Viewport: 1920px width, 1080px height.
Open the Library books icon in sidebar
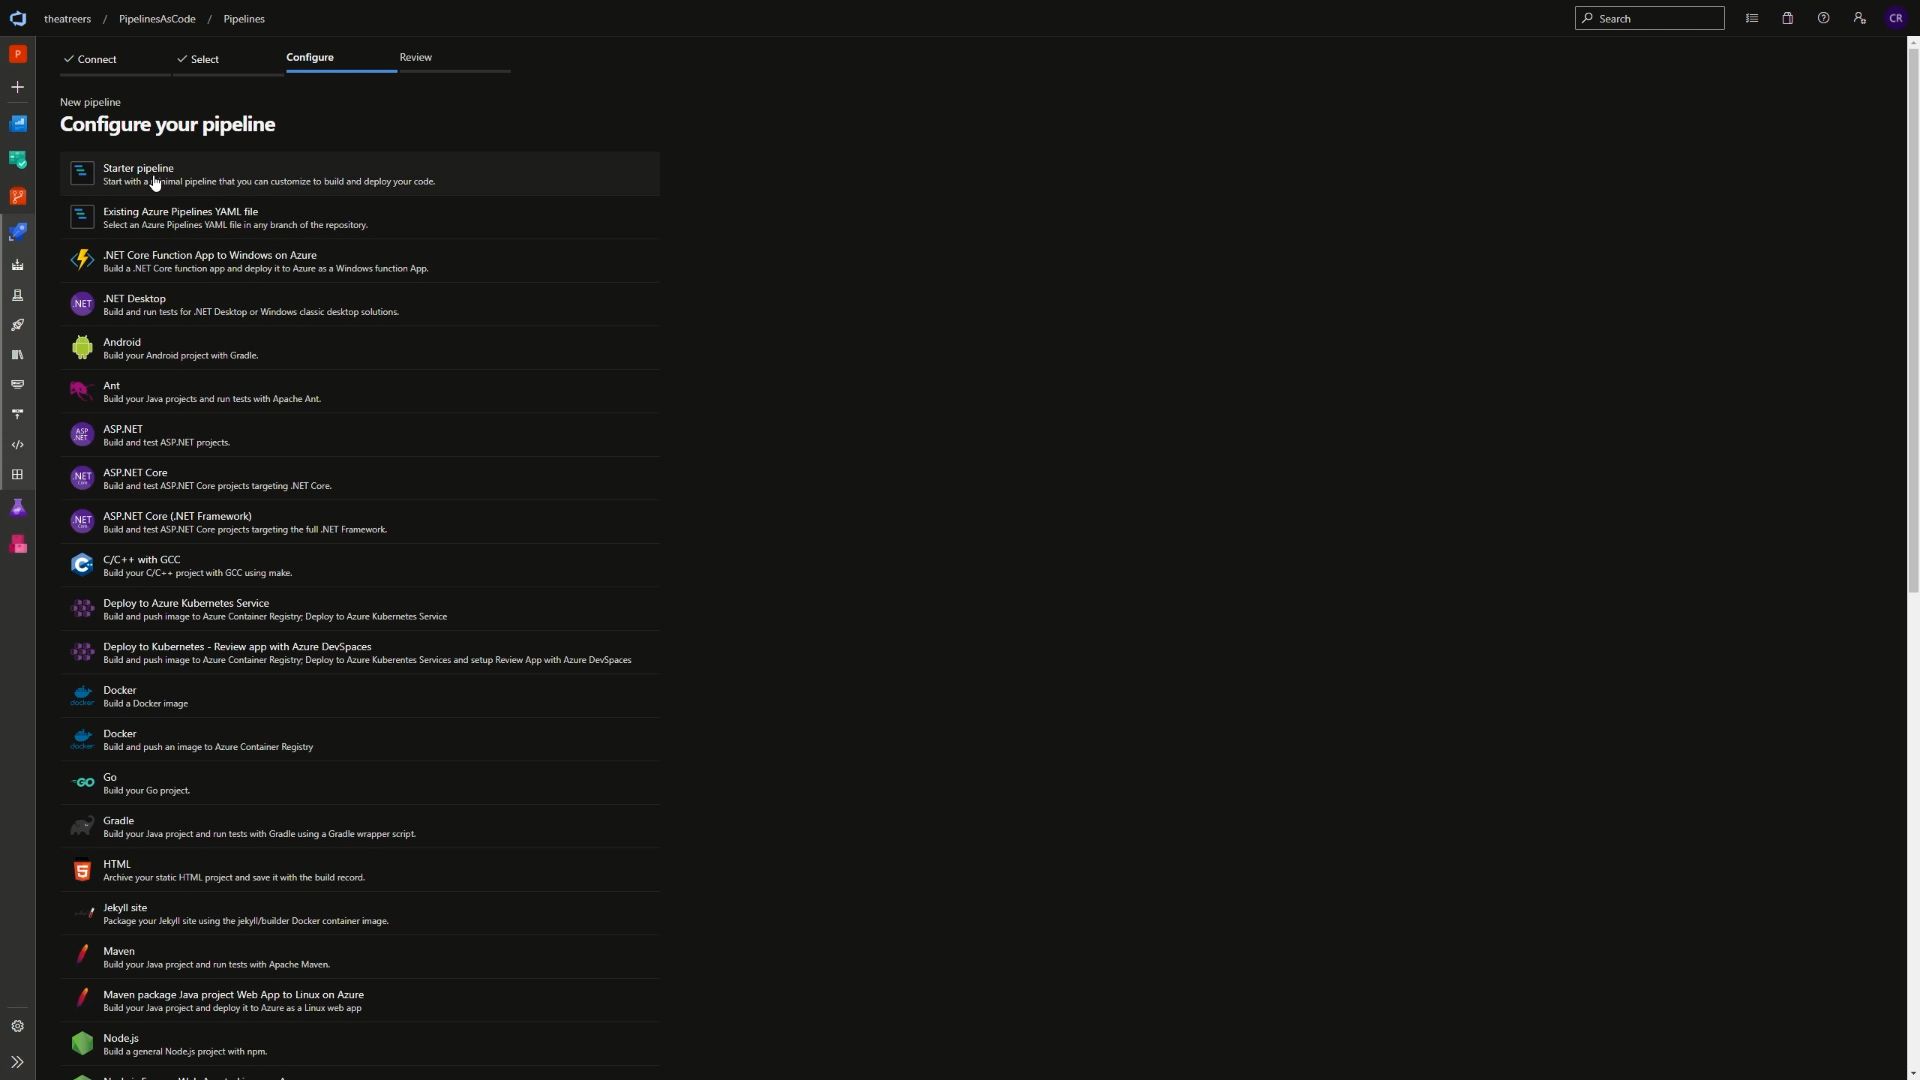coord(17,355)
